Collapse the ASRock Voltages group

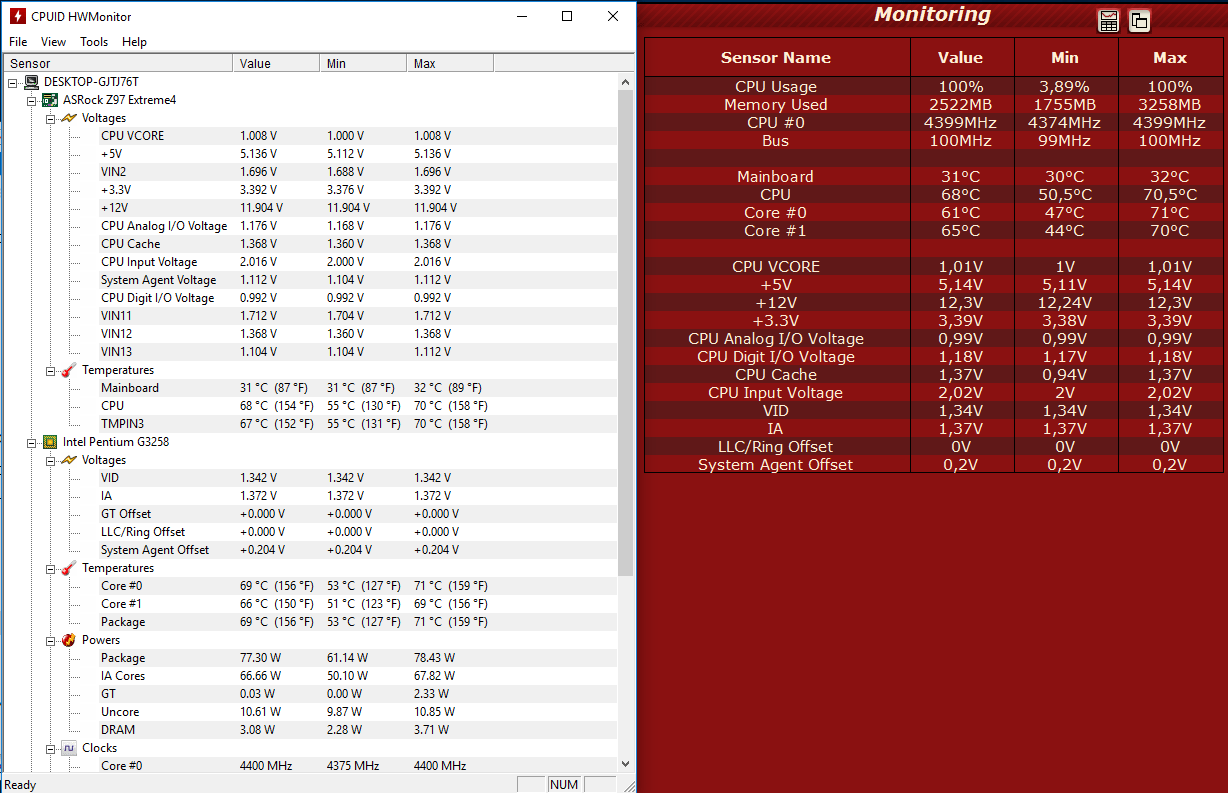(50, 118)
